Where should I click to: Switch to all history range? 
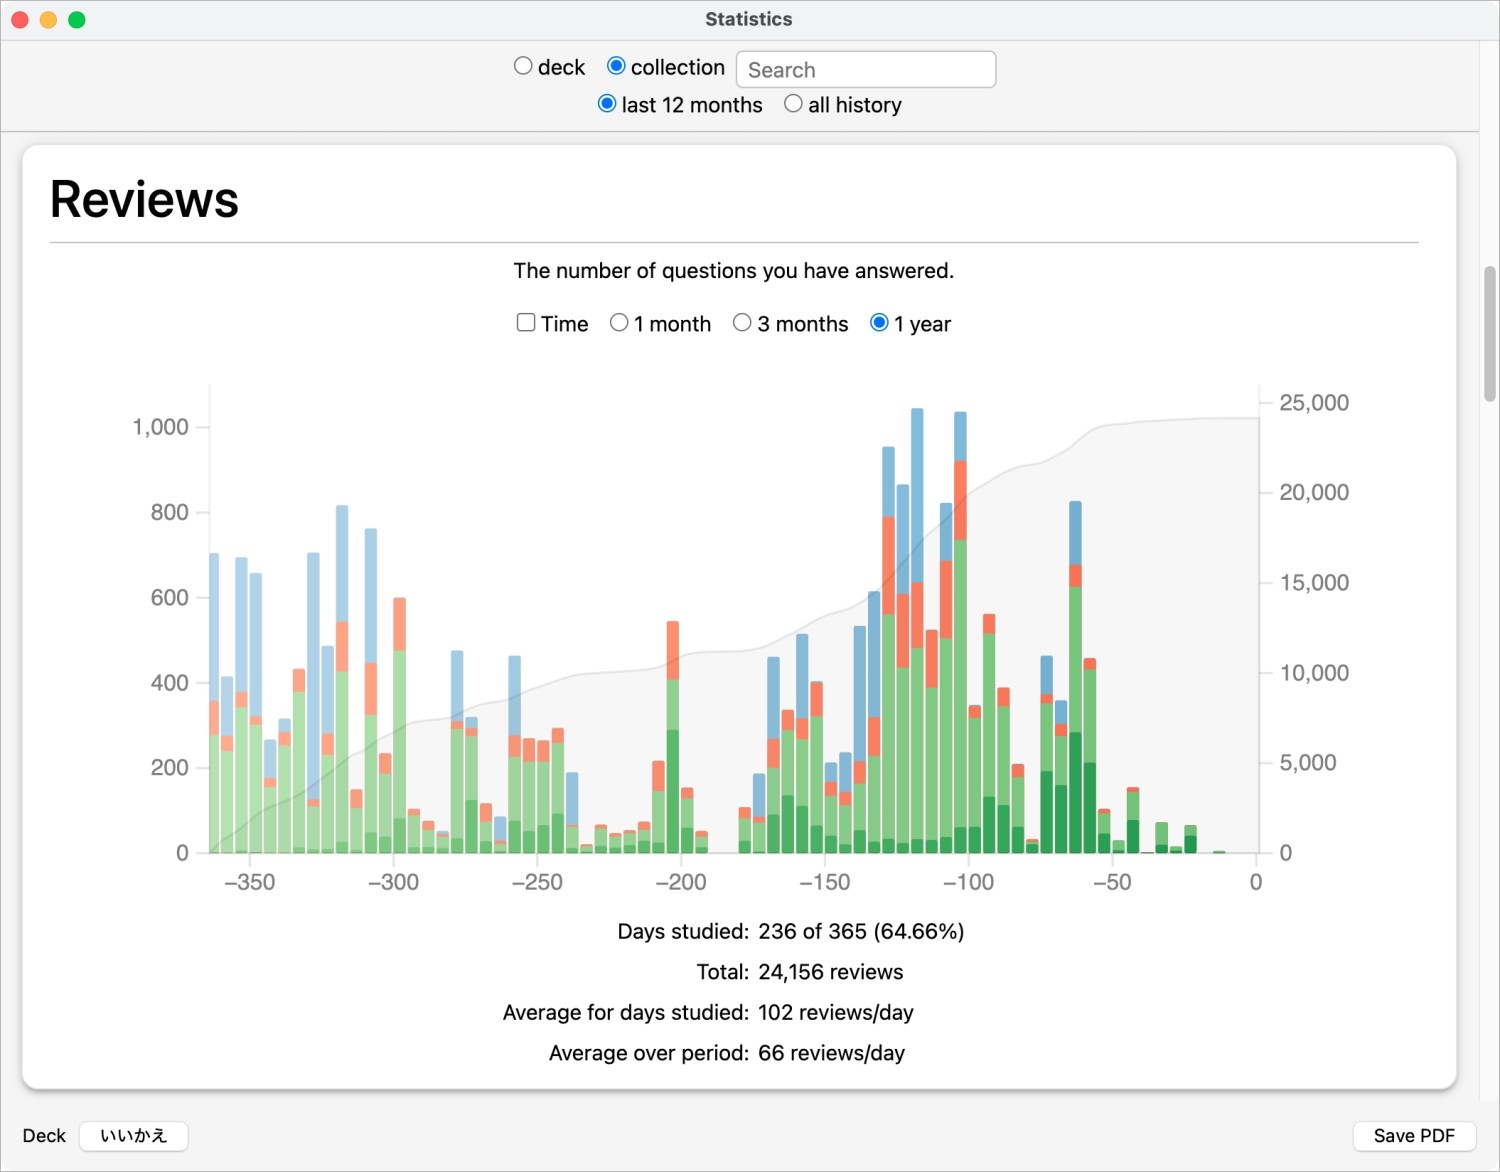tap(793, 104)
